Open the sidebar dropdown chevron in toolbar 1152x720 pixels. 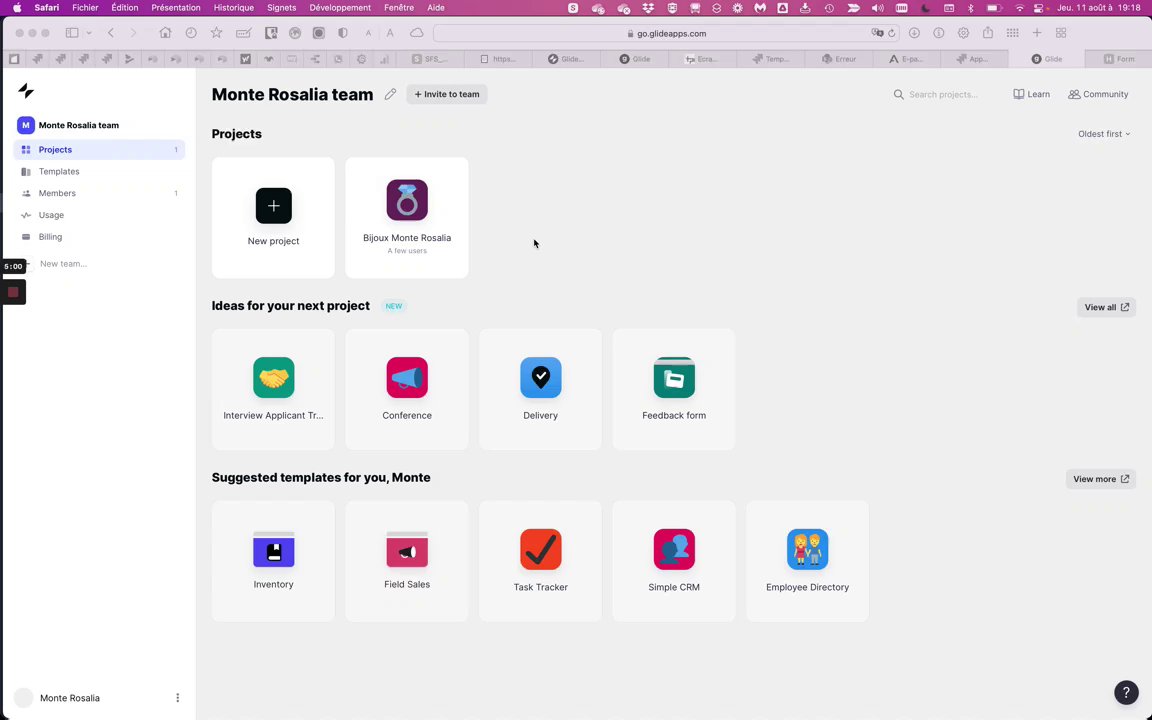click(x=88, y=33)
